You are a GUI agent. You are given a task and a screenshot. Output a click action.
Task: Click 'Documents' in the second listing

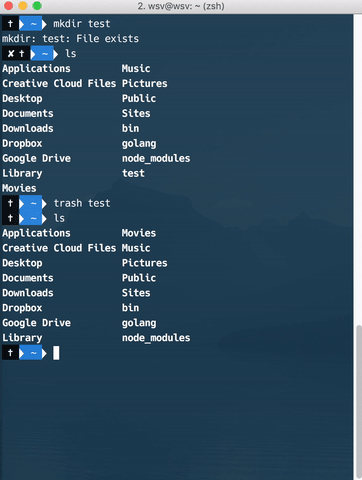click(x=28, y=278)
